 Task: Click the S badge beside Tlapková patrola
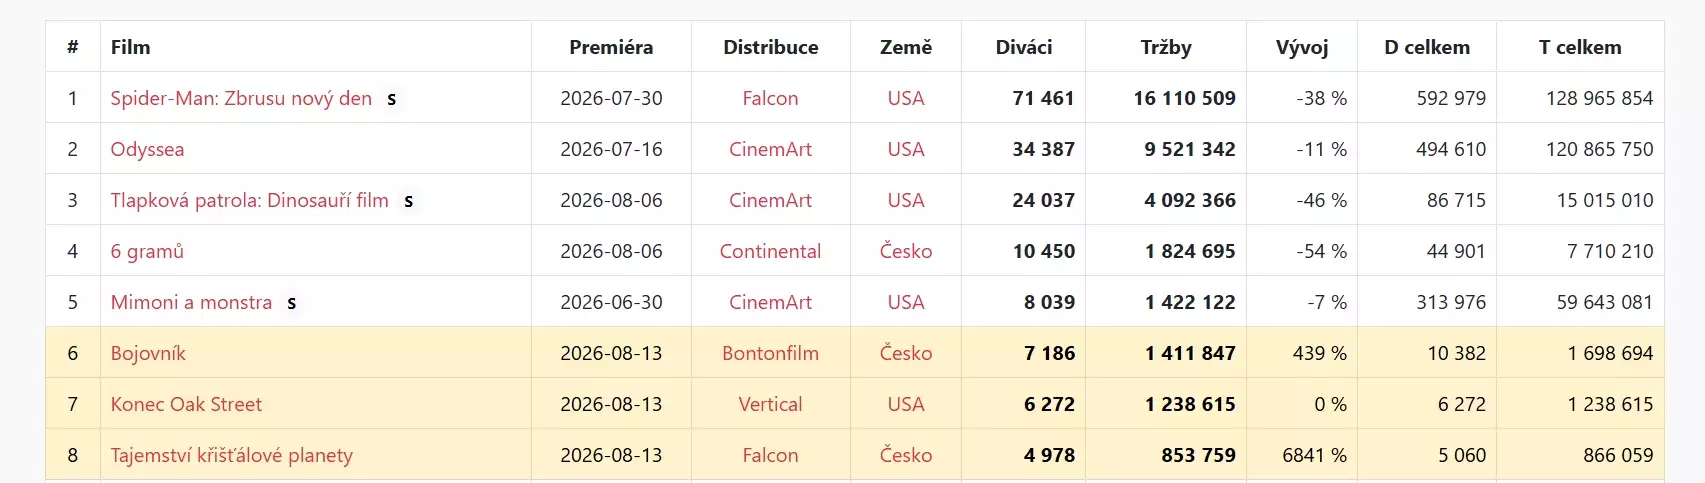[408, 201]
